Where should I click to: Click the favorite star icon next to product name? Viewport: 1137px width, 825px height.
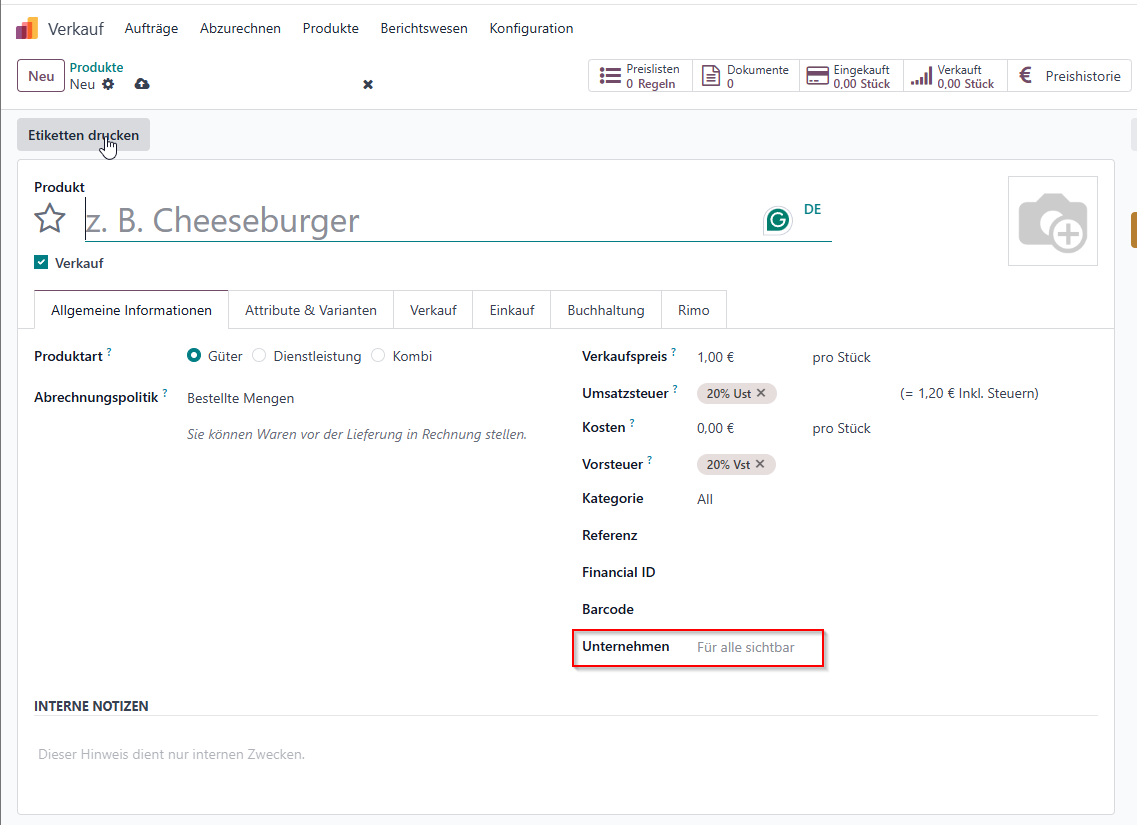(49, 218)
